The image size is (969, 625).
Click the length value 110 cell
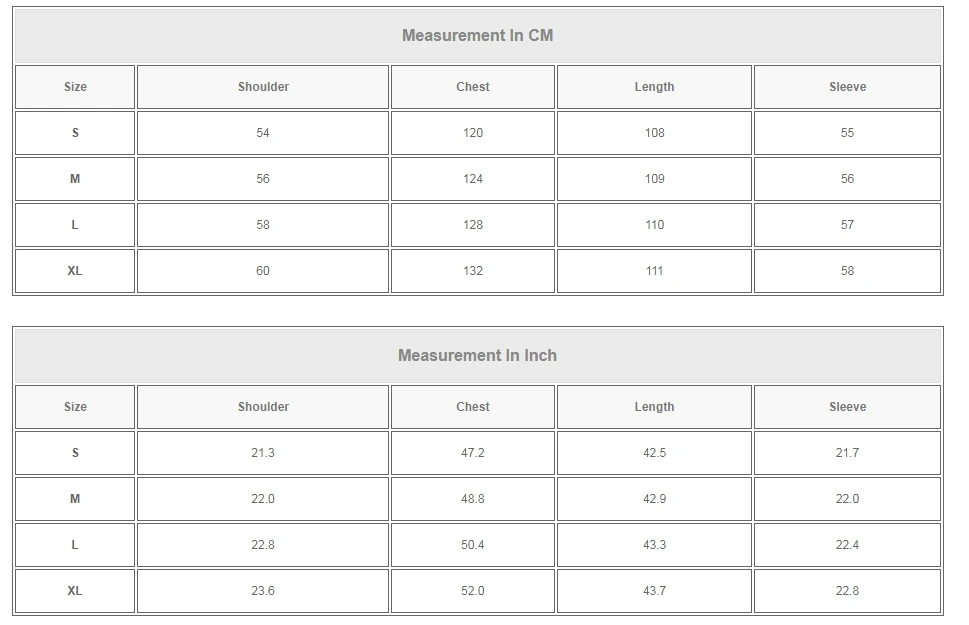[654, 225]
